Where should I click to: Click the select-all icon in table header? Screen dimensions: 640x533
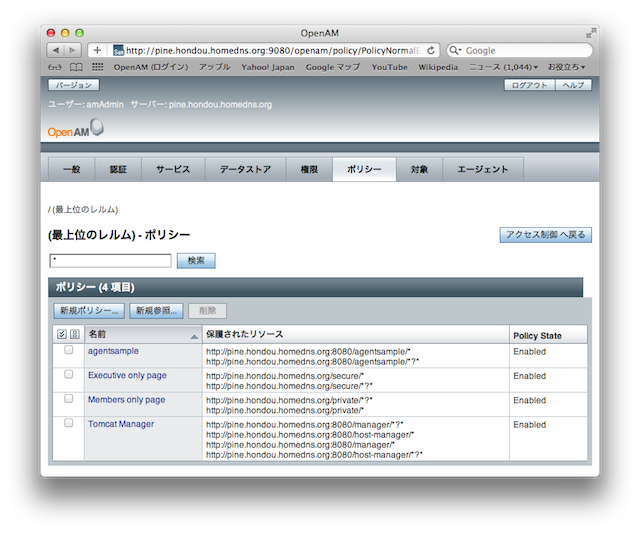[x=62, y=334]
